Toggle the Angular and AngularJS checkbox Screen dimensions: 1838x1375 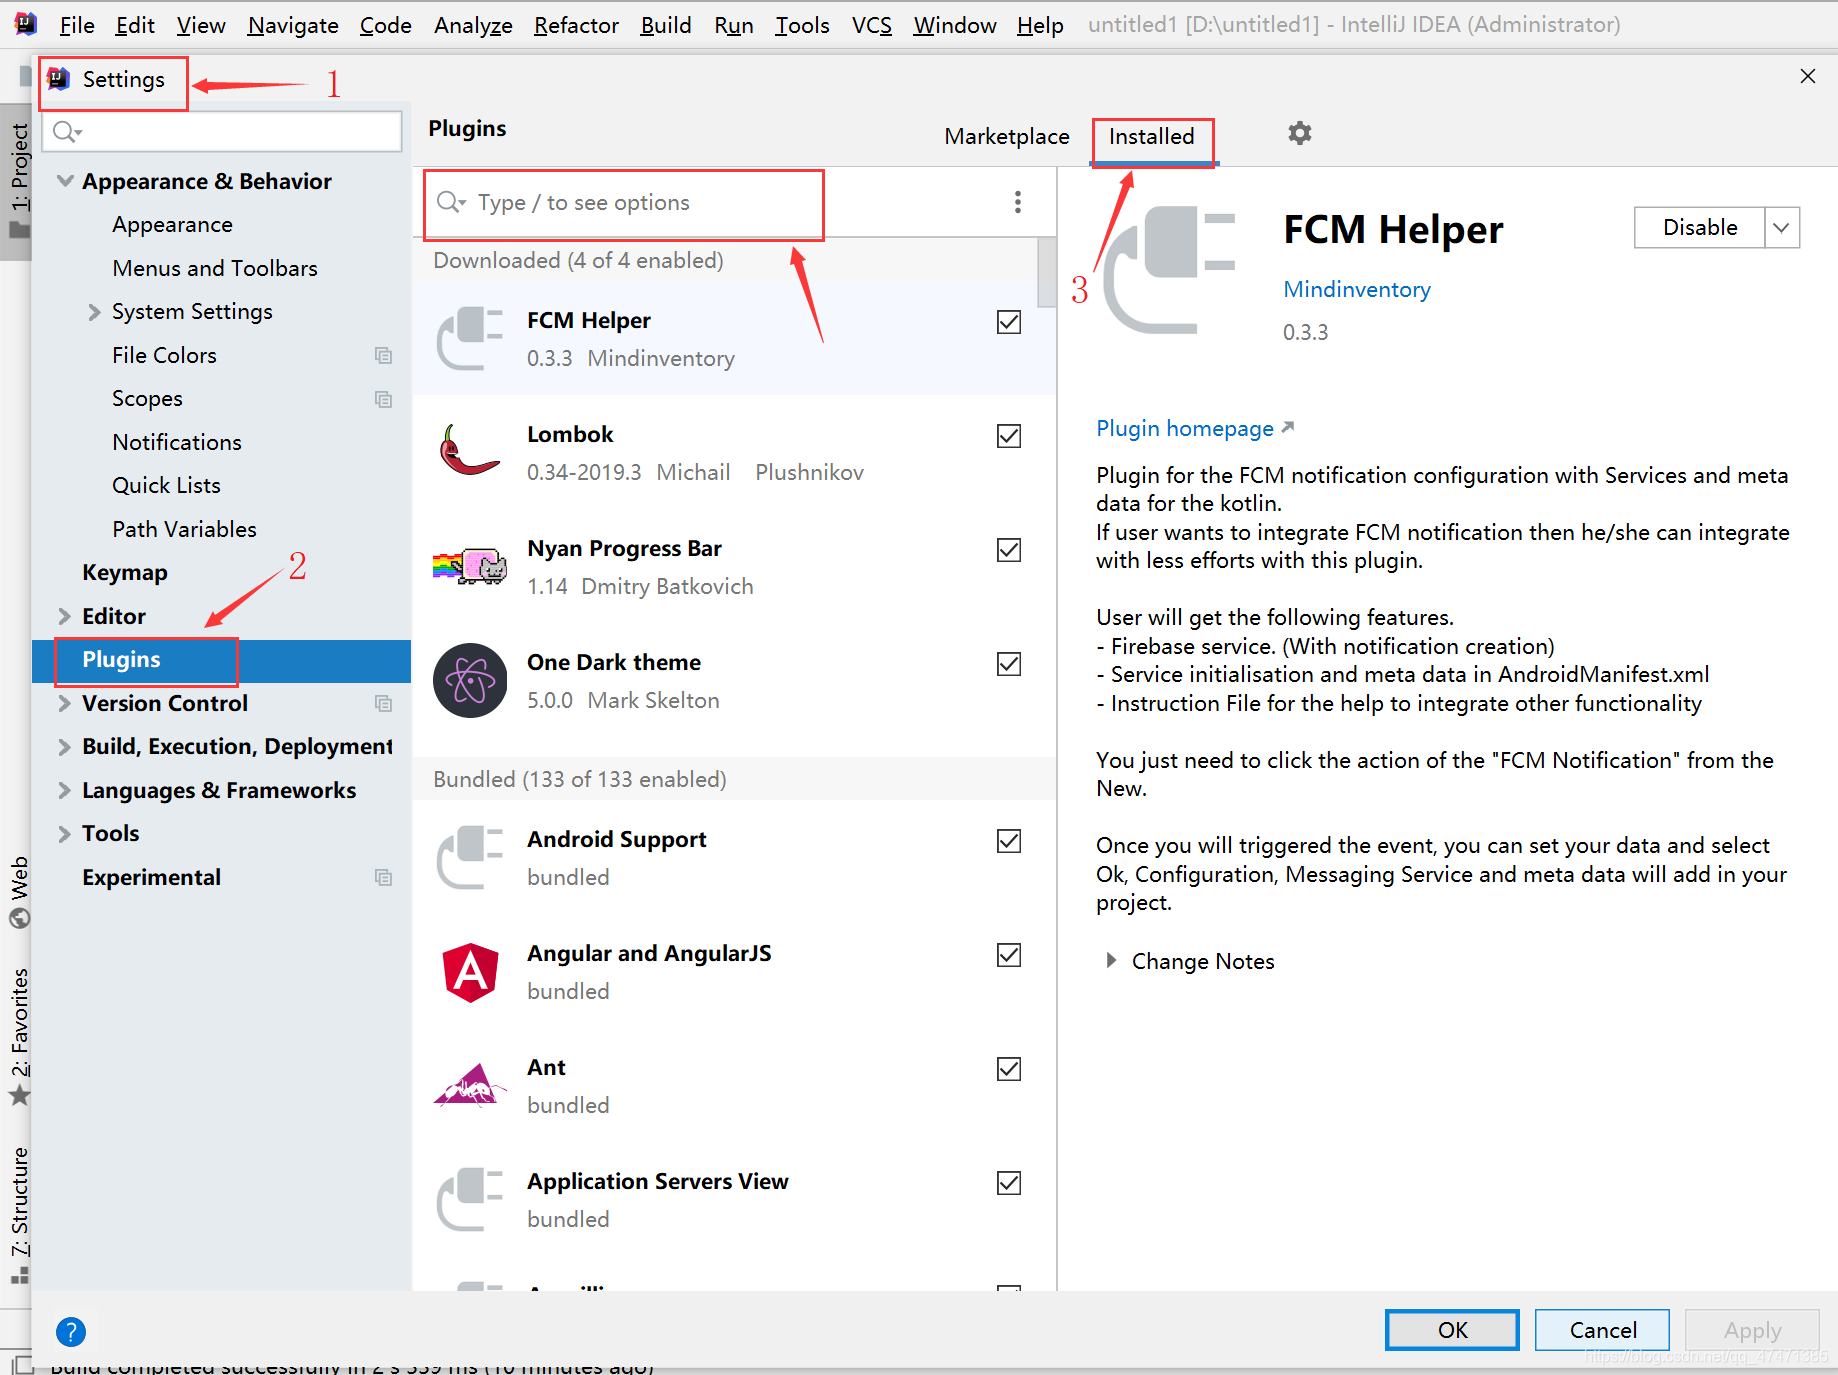pyautogui.click(x=1009, y=955)
